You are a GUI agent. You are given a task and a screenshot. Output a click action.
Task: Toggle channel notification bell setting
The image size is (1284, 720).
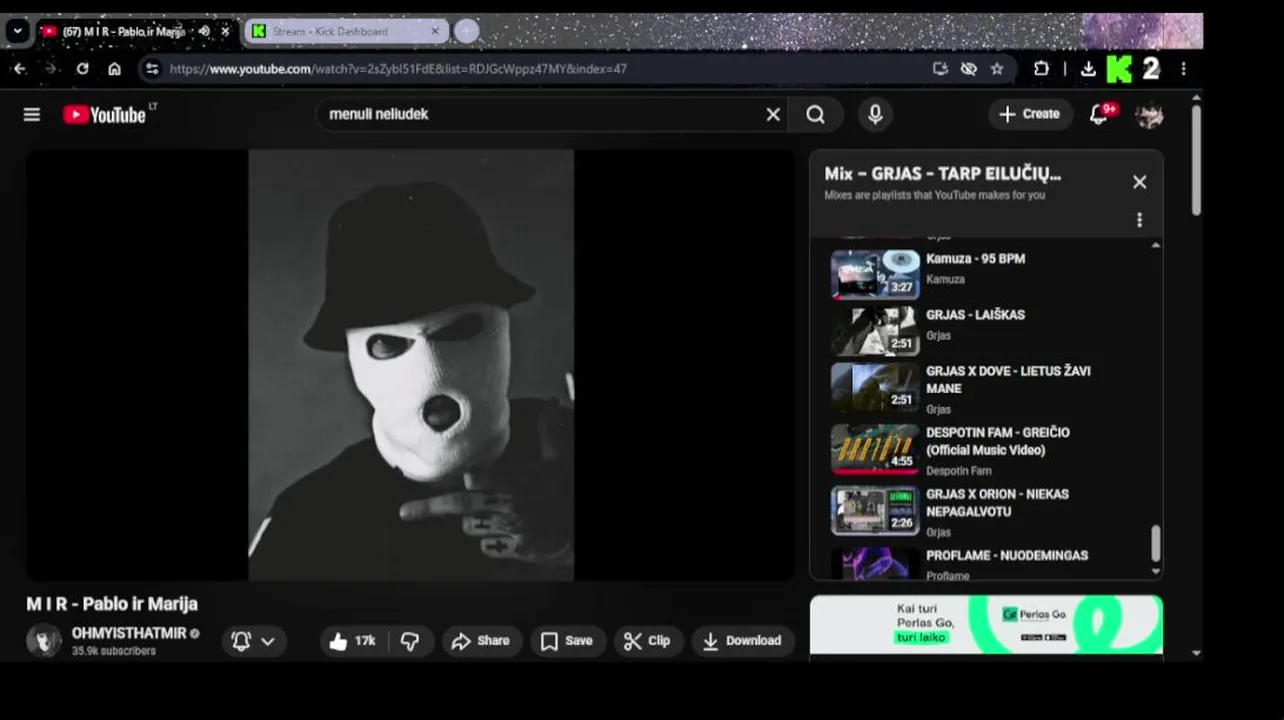tap(241, 641)
